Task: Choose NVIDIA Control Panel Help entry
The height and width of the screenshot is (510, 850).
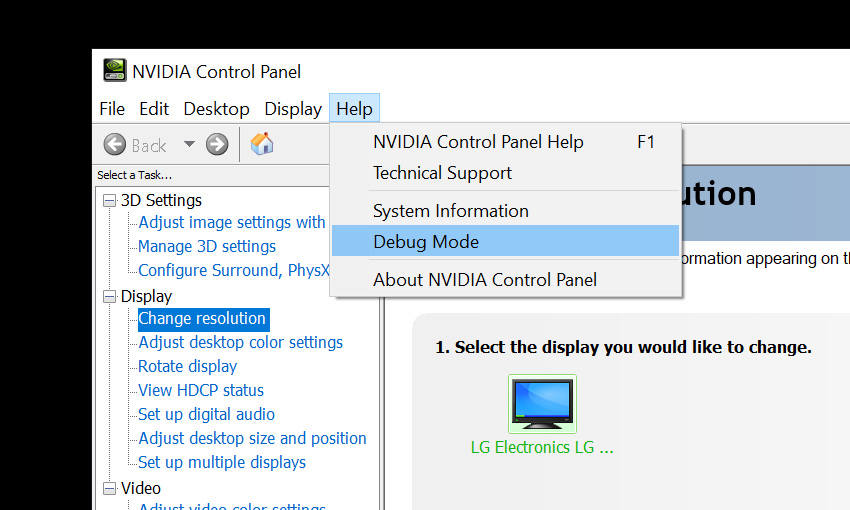Action: click(505, 142)
